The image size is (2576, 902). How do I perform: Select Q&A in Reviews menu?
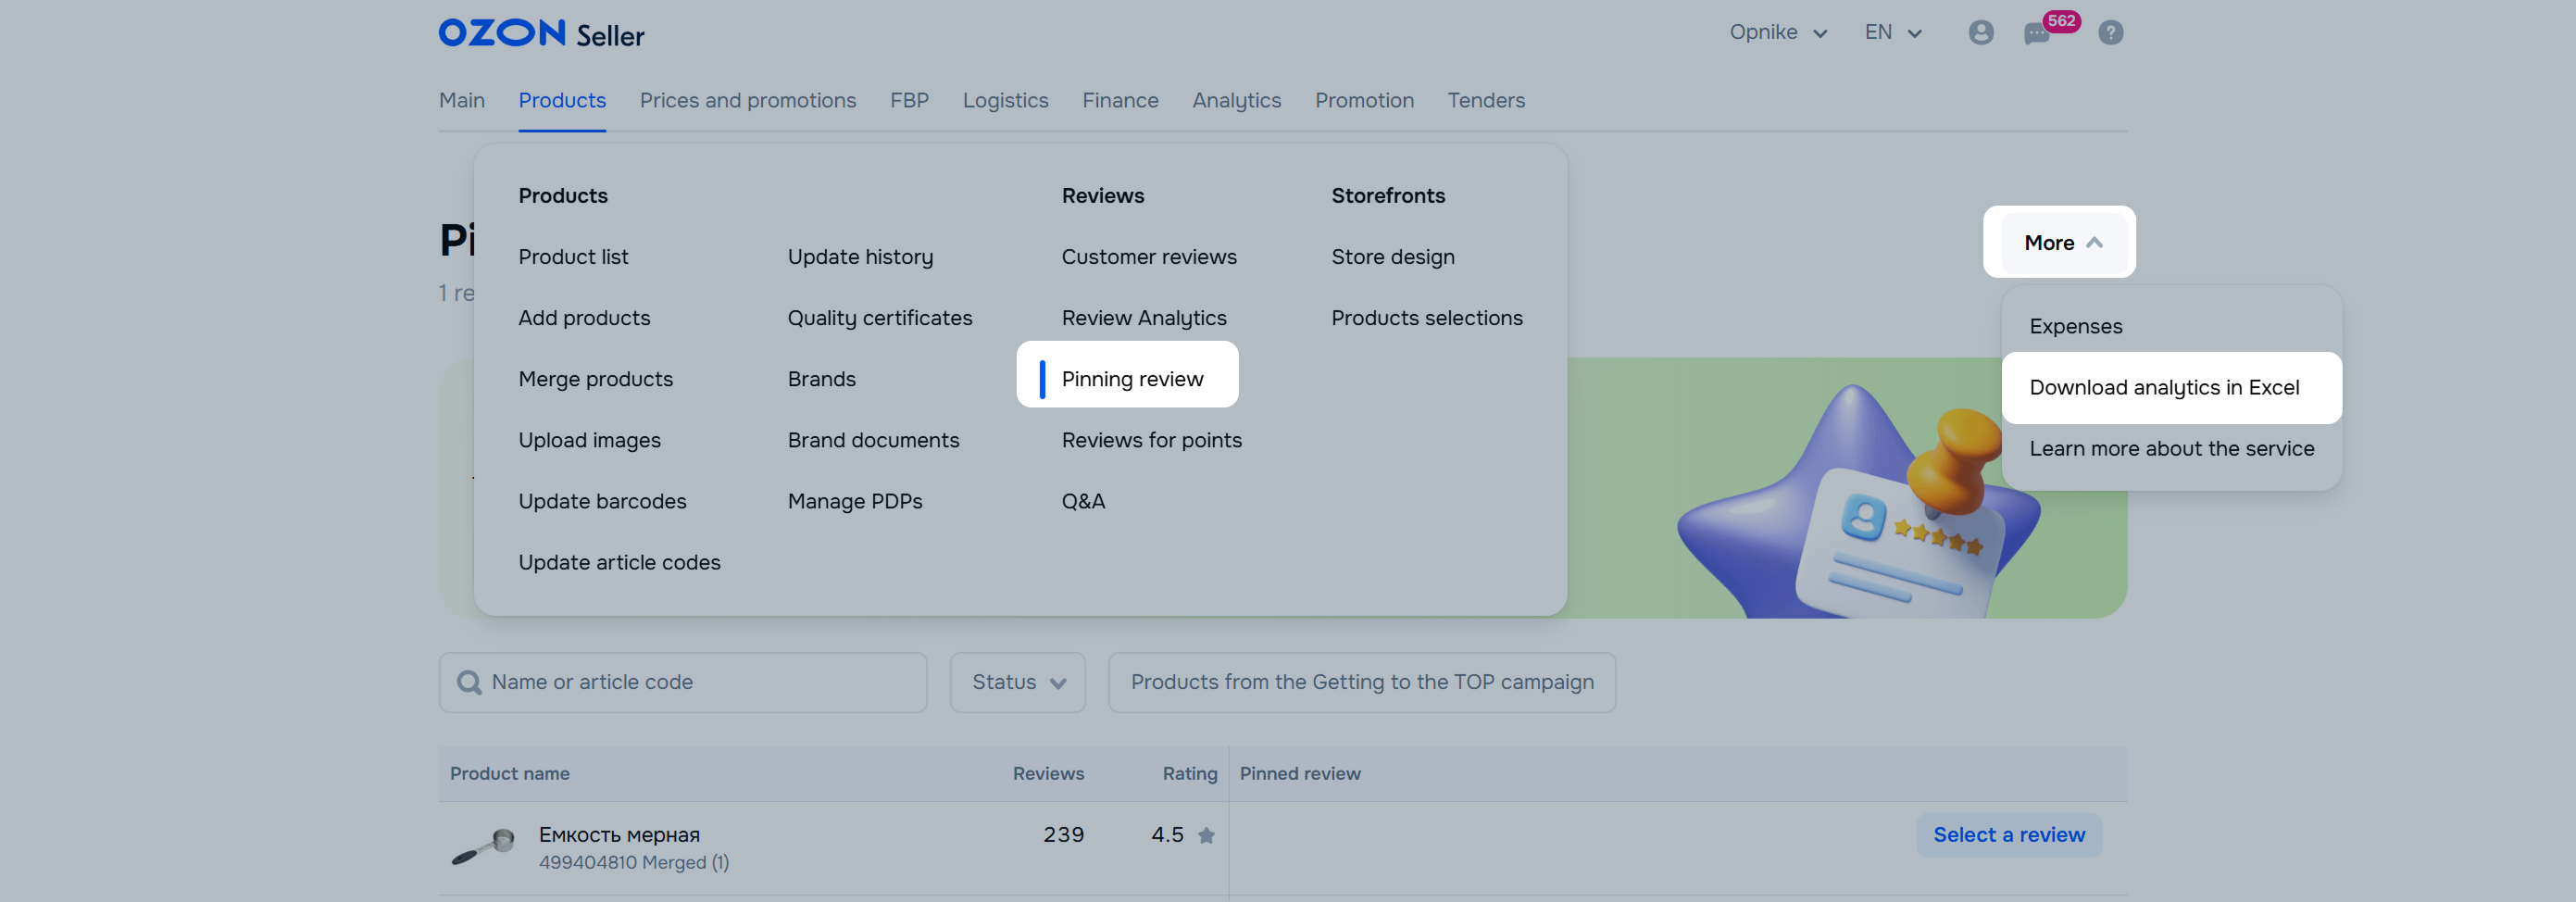pos(1083,501)
